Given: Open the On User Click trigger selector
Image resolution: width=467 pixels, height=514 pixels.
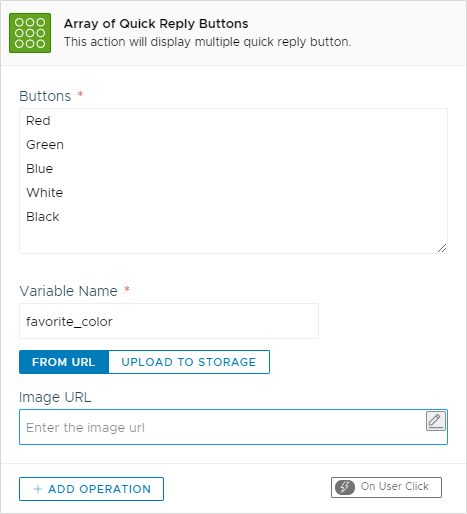Looking at the screenshot, I should point(386,487).
